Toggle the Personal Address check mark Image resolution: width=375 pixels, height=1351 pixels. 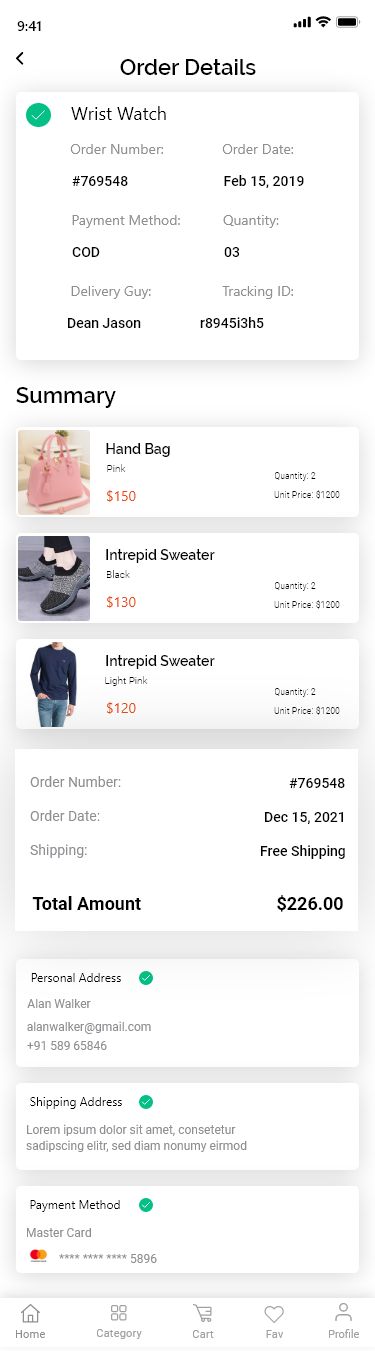146,978
